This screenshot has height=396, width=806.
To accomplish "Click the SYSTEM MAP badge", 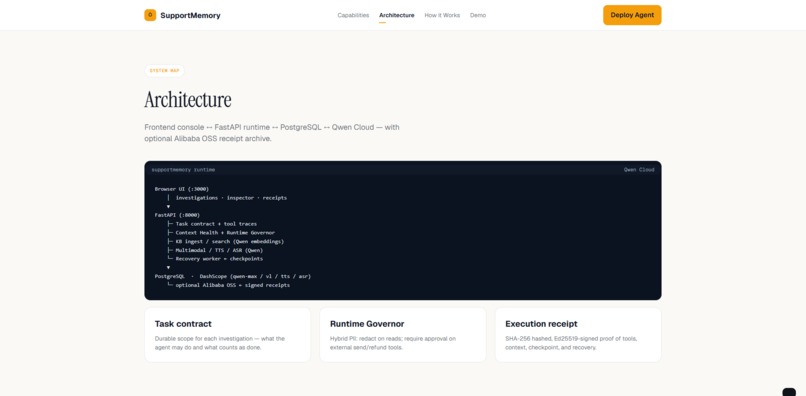I will (x=164, y=70).
